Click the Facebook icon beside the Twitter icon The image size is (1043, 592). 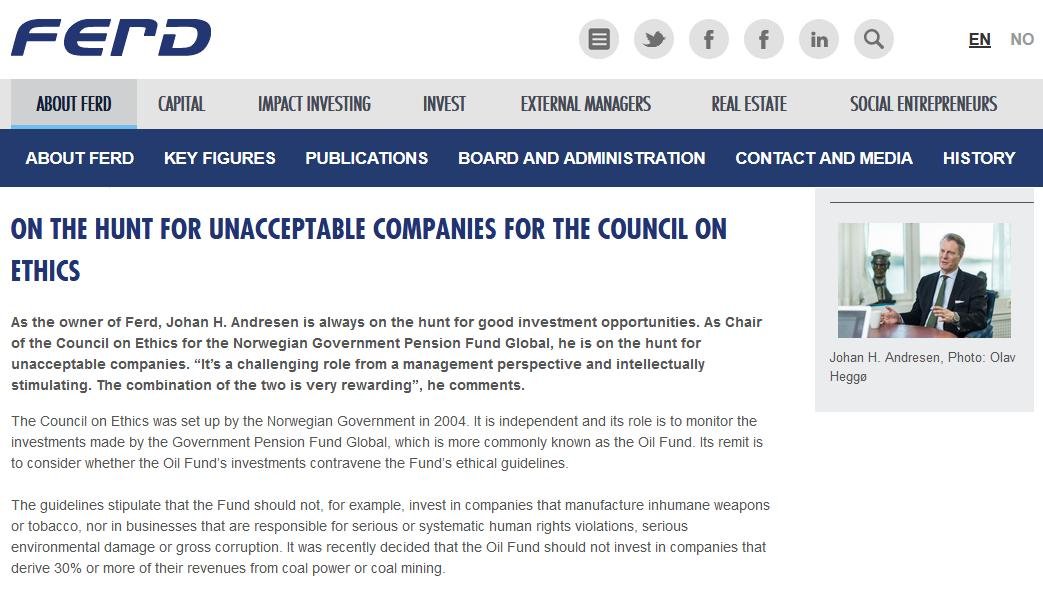click(709, 39)
